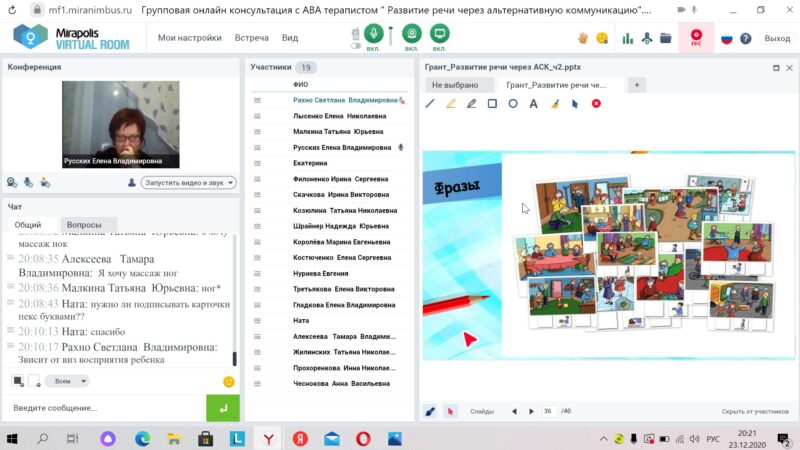The image size is (800, 450).
Task: Open row menu for Ната participant
Action: point(257,320)
